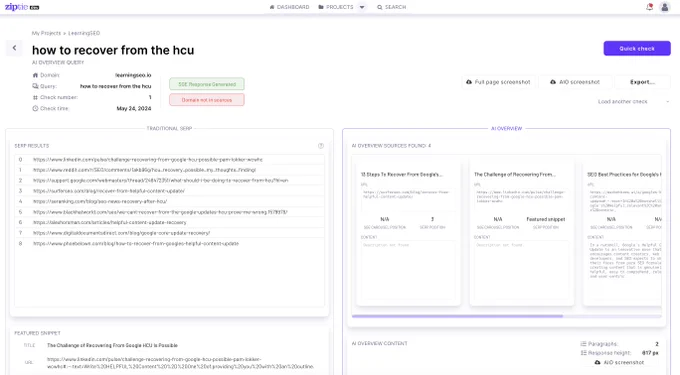Image resolution: width=680 pixels, height=375 pixels.
Task: Open the My Projects breadcrumb
Action: coord(46,33)
